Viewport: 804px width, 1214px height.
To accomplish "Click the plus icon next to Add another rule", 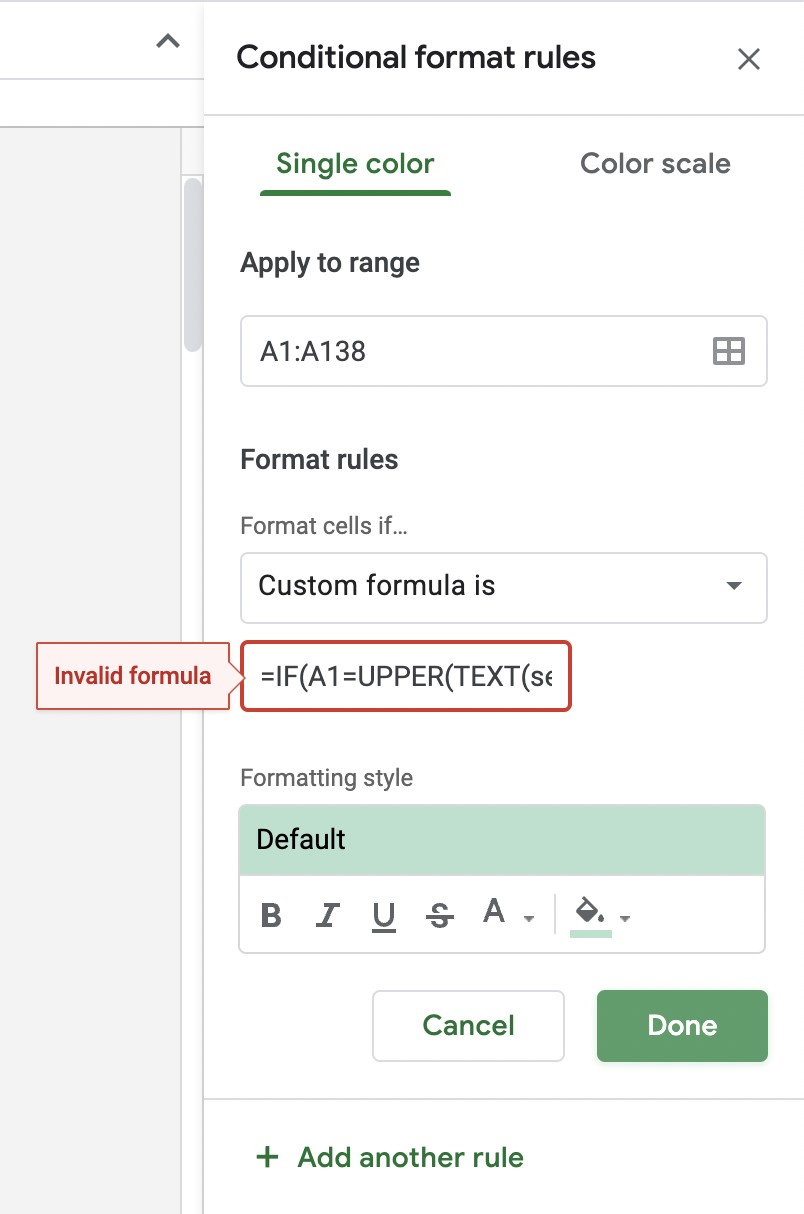I will (267, 1157).
